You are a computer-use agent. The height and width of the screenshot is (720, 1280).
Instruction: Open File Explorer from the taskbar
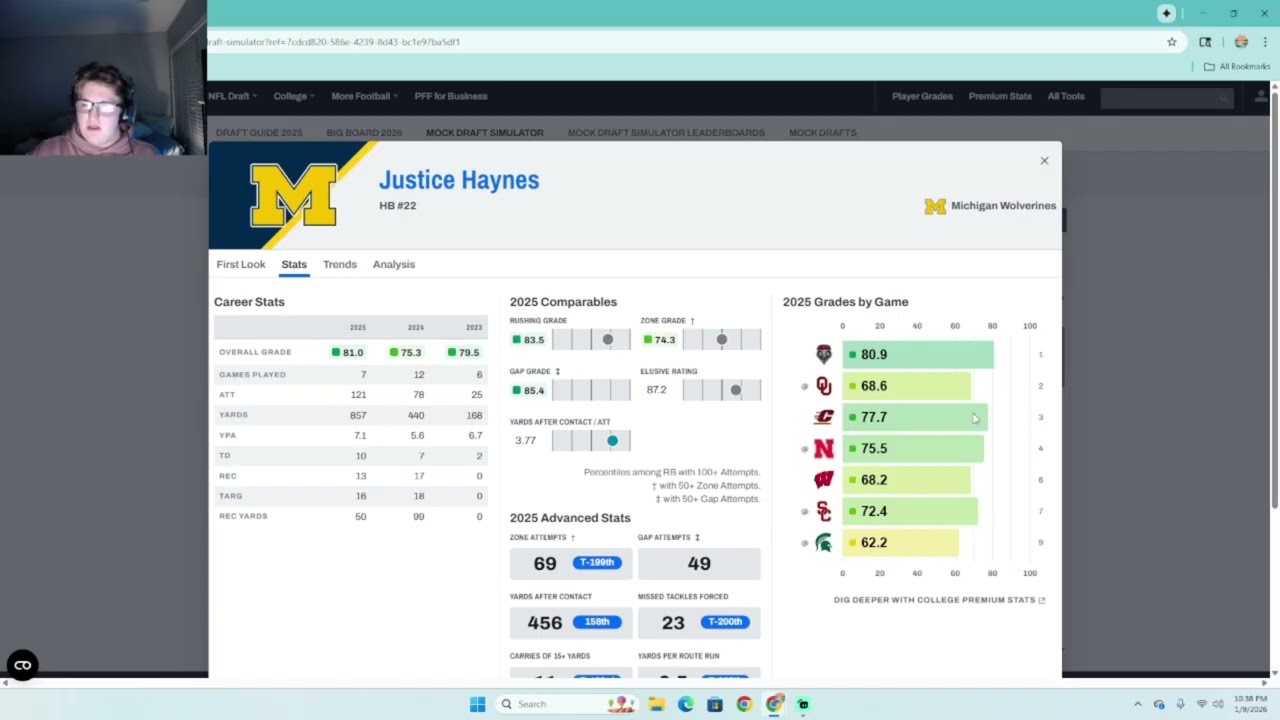[x=656, y=704]
